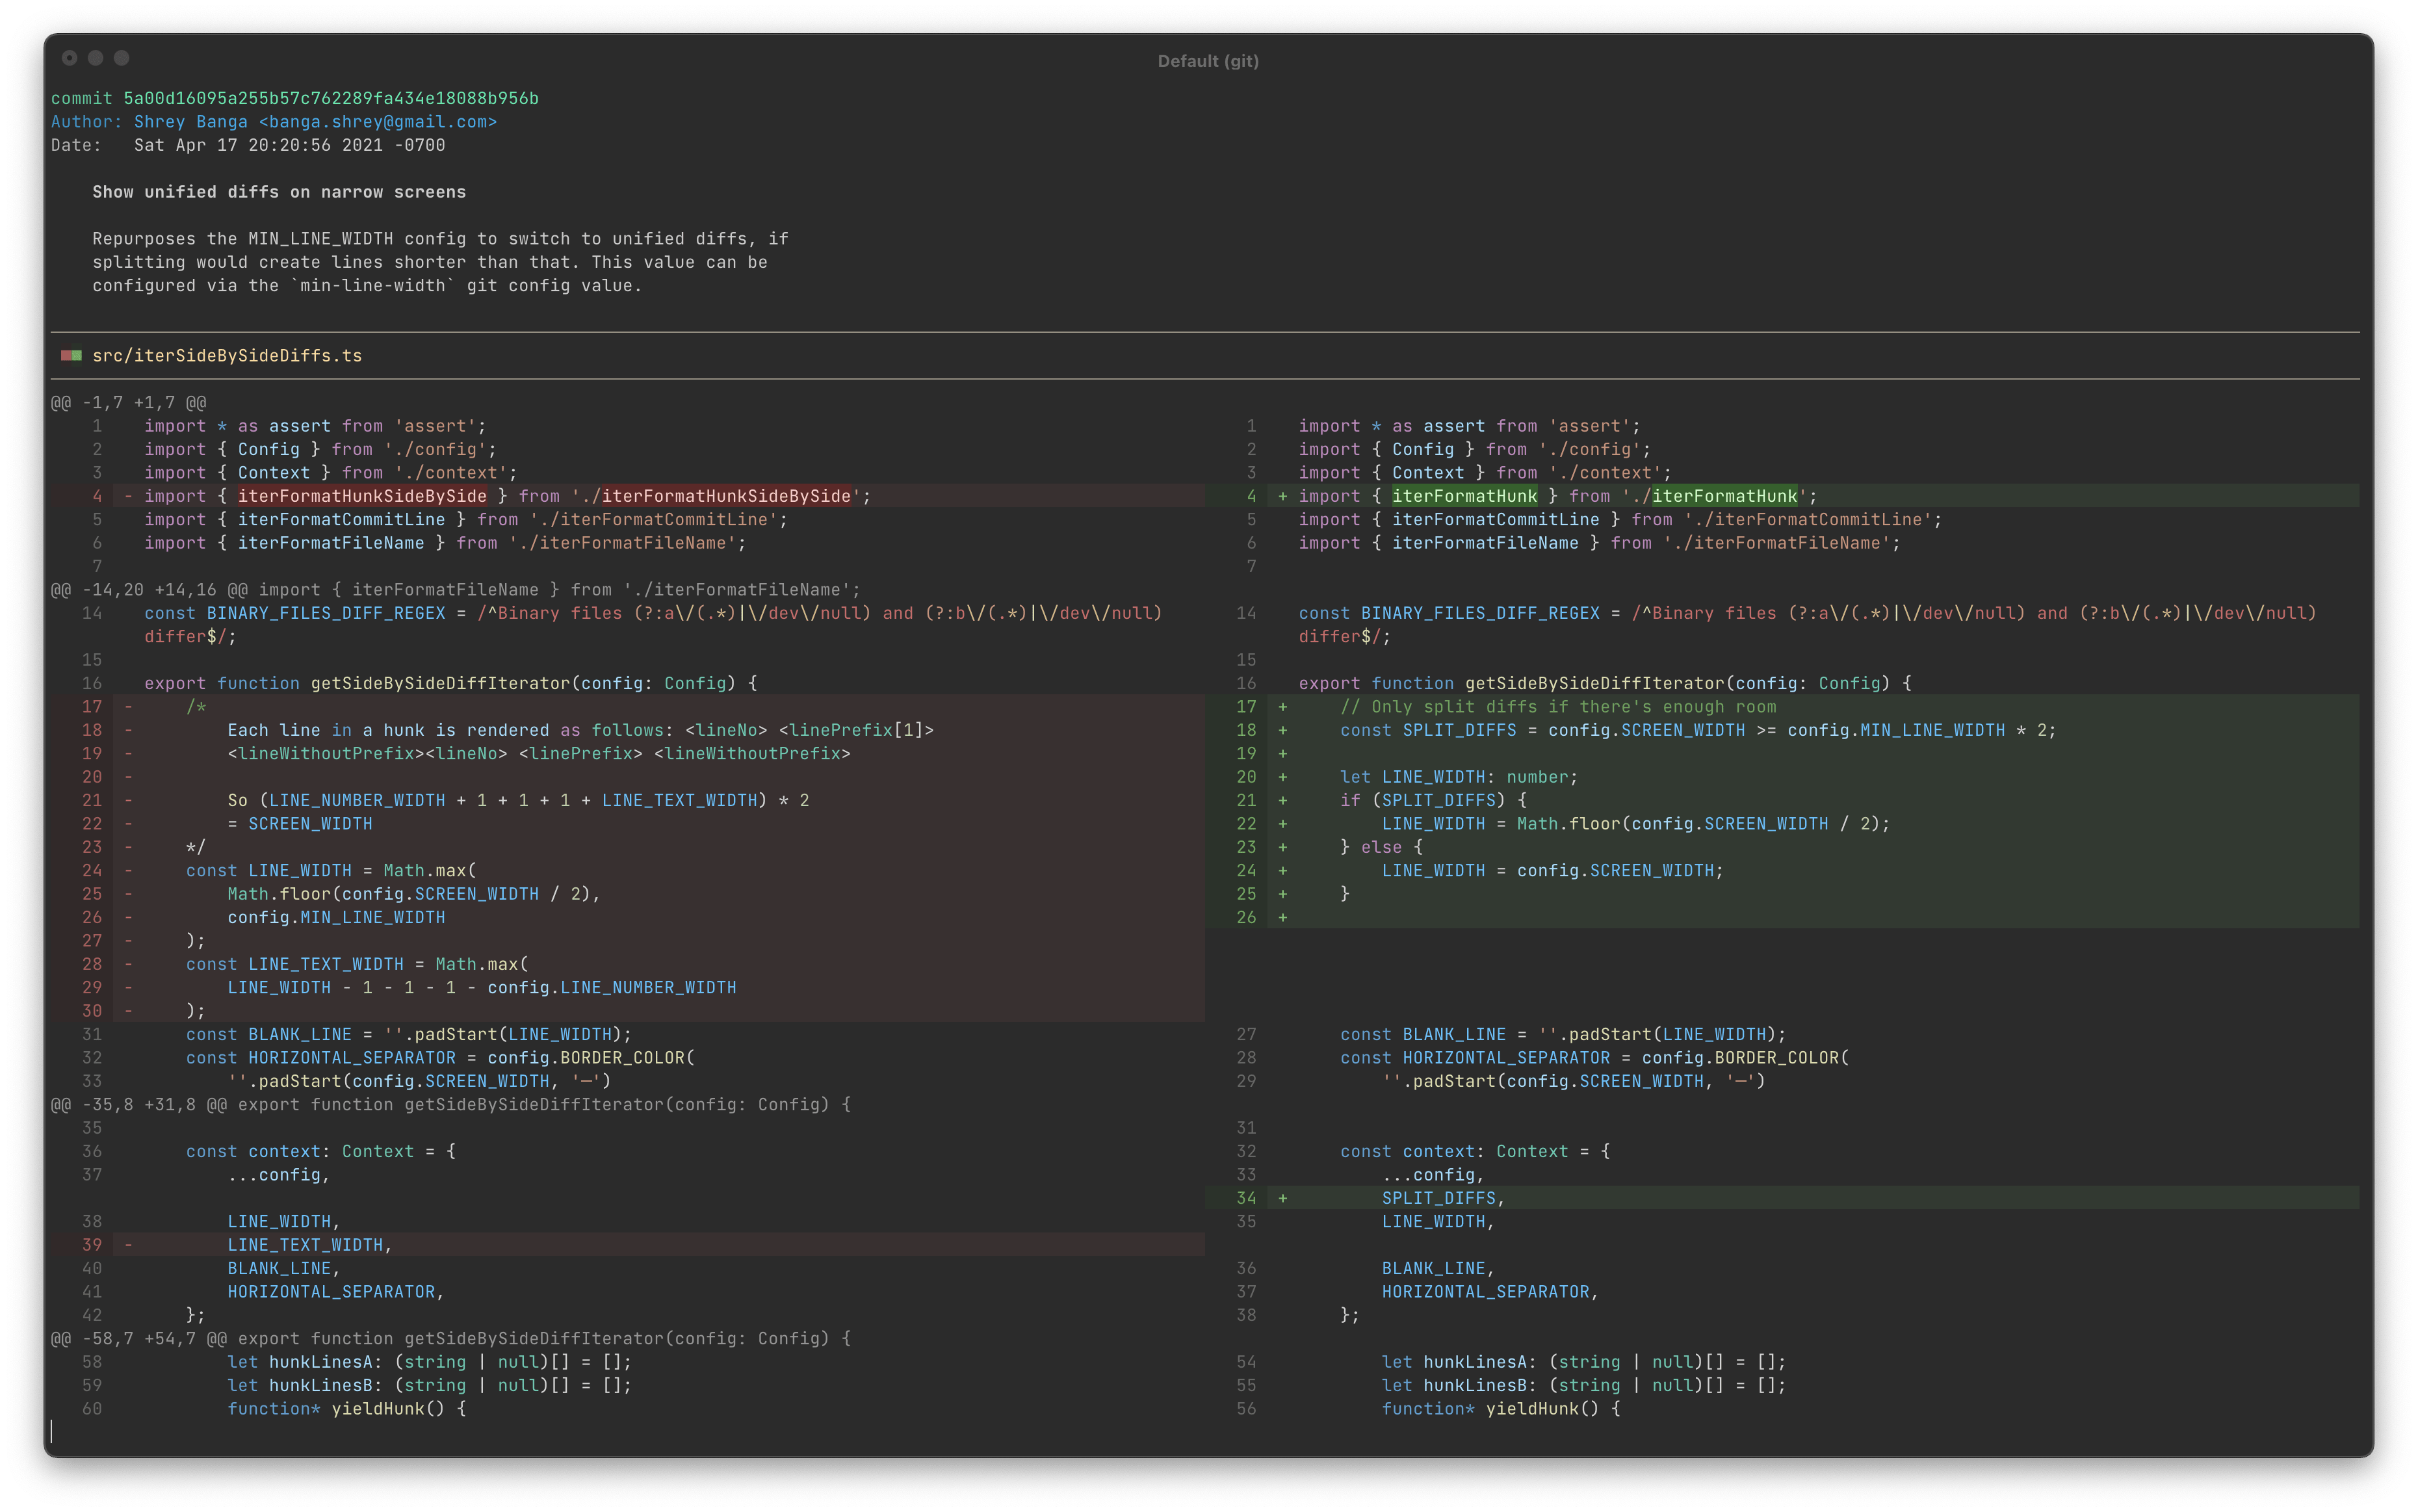
Task: Click the green zoom traffic light
Action: click(x=122, y=58)
